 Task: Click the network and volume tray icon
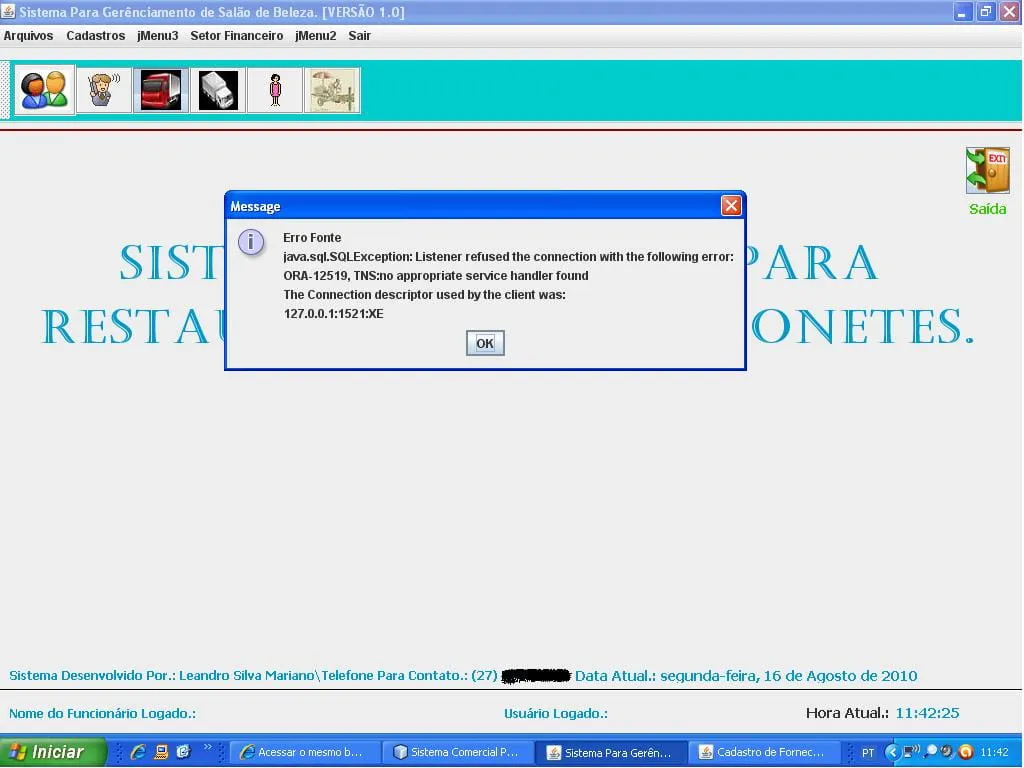pyautogui.click(x=911, y=752)
